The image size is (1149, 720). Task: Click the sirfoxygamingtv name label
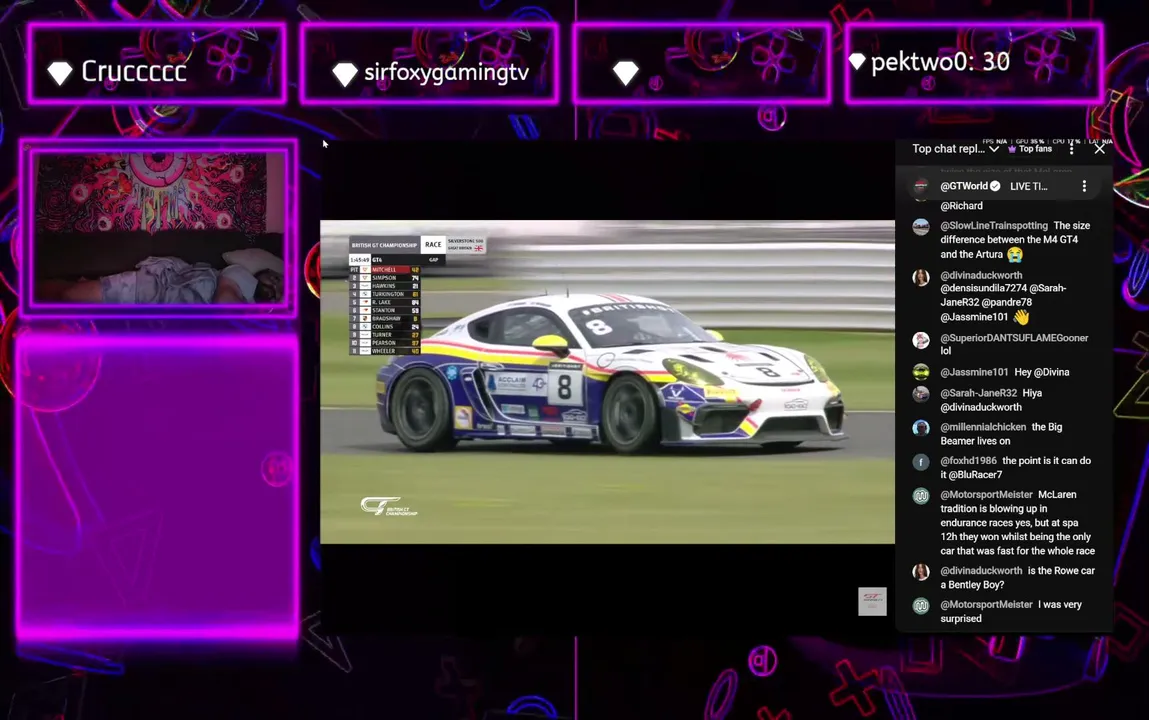pos(446,72)
